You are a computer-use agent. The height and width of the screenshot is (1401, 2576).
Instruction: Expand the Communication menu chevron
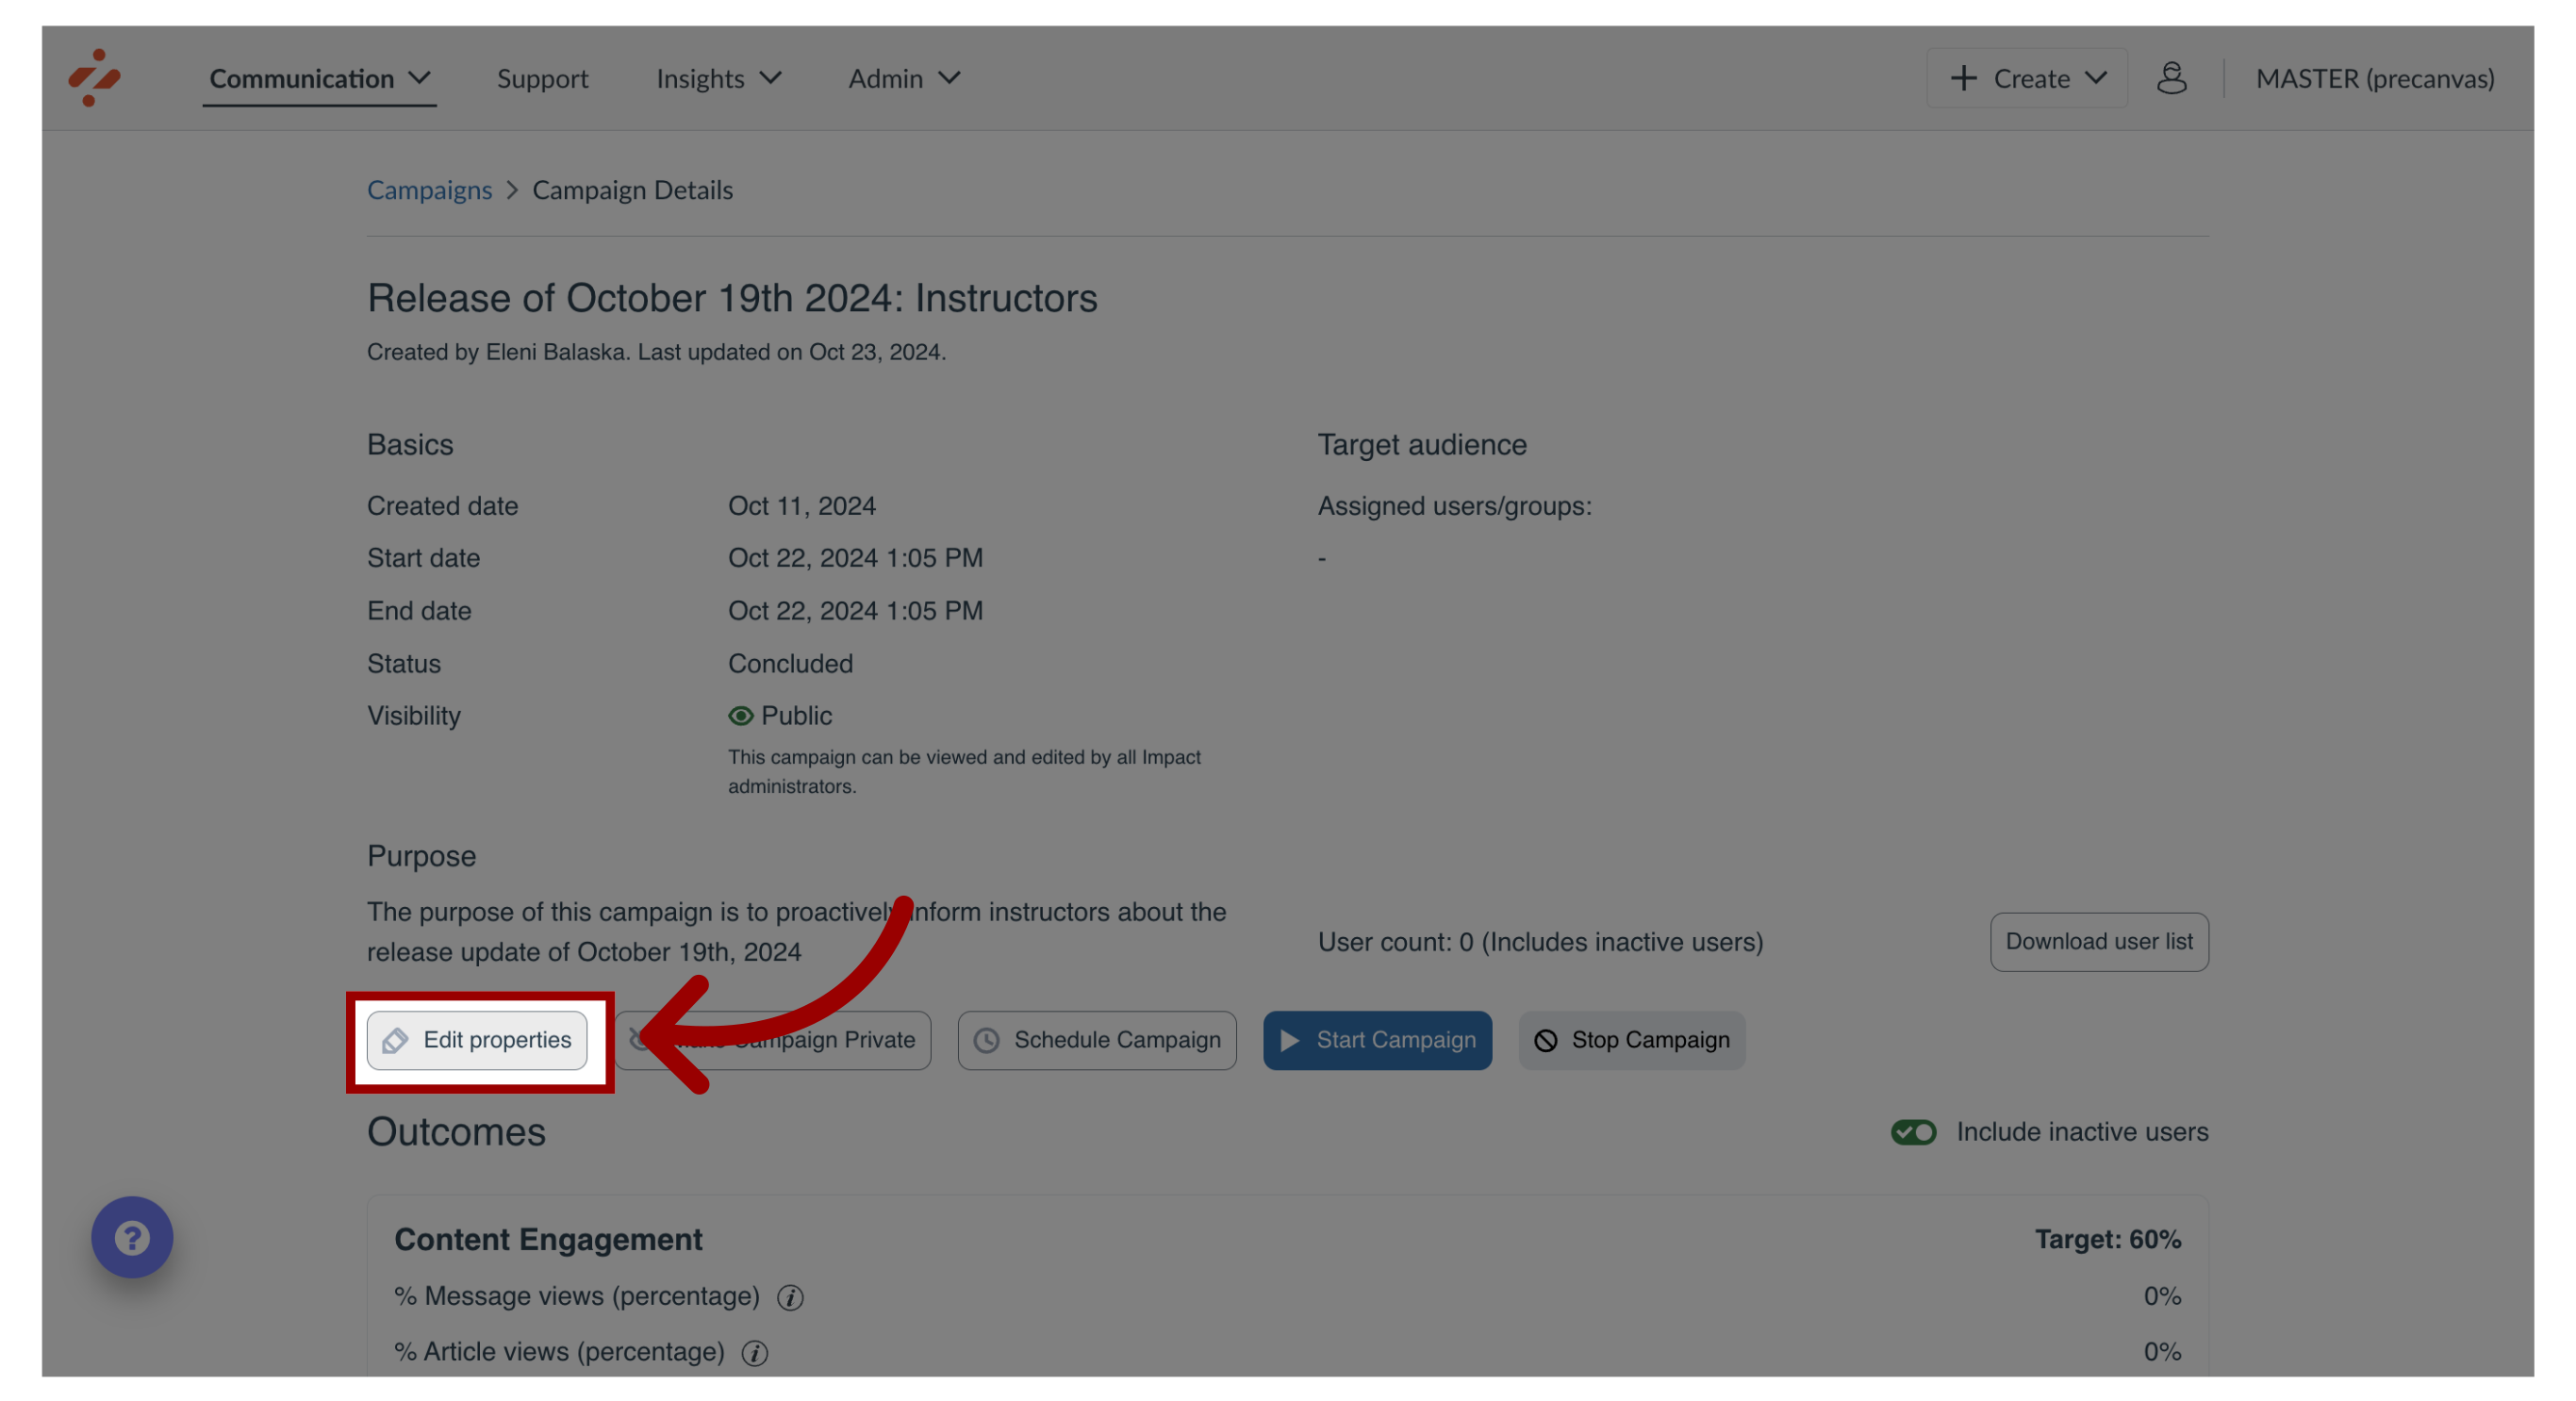tap(419, 78)
